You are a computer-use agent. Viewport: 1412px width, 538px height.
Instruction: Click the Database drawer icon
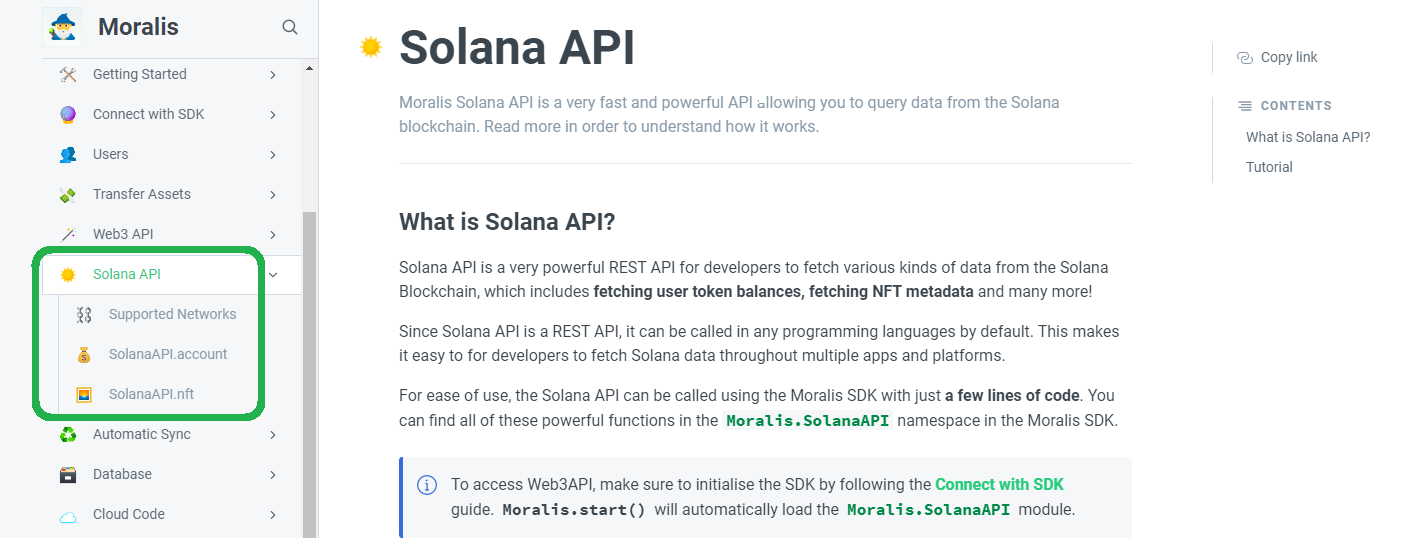coord(68,474)
